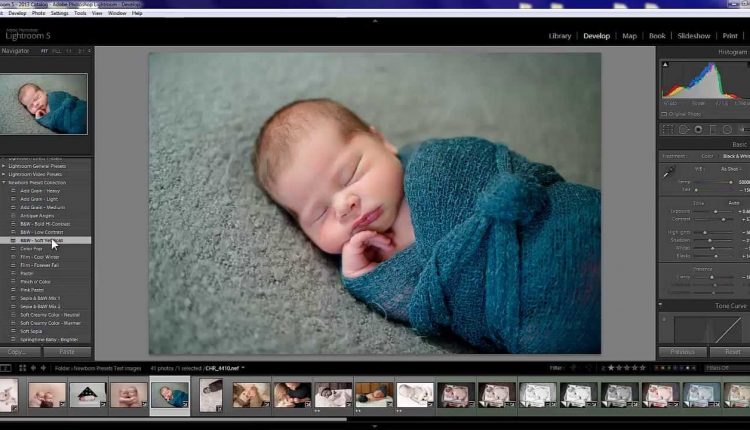This screenshot has width=750, height=430.
Task: Expand Lightroom General Presets folder
Action: point(4,166)
